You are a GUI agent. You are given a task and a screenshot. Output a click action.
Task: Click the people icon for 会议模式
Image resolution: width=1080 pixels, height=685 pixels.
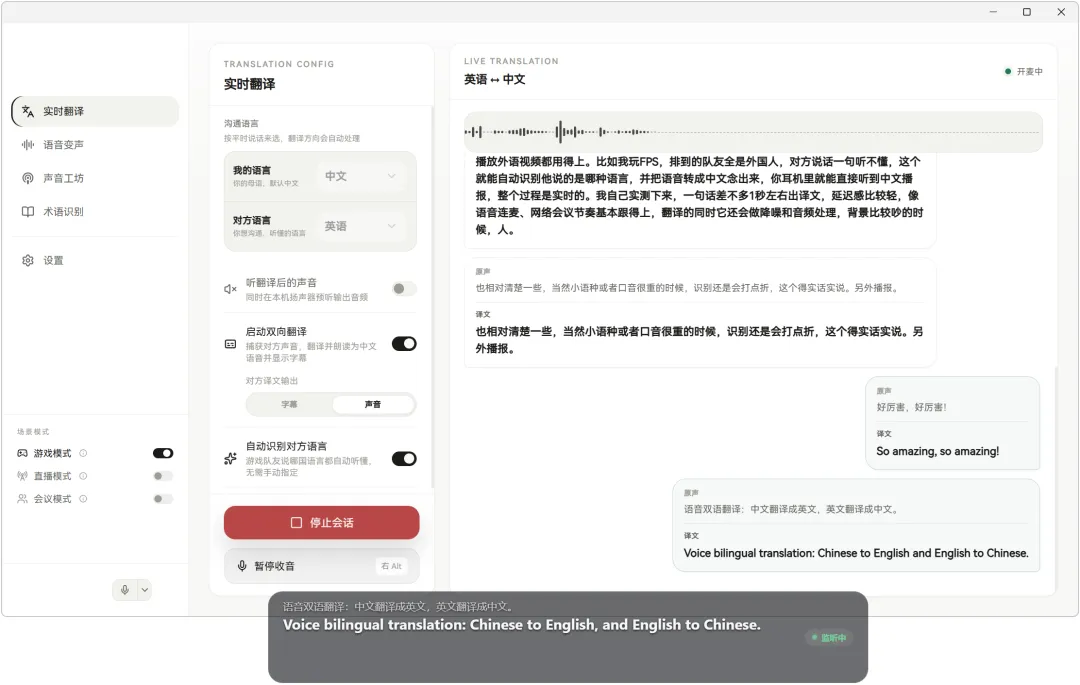(23, 498)
